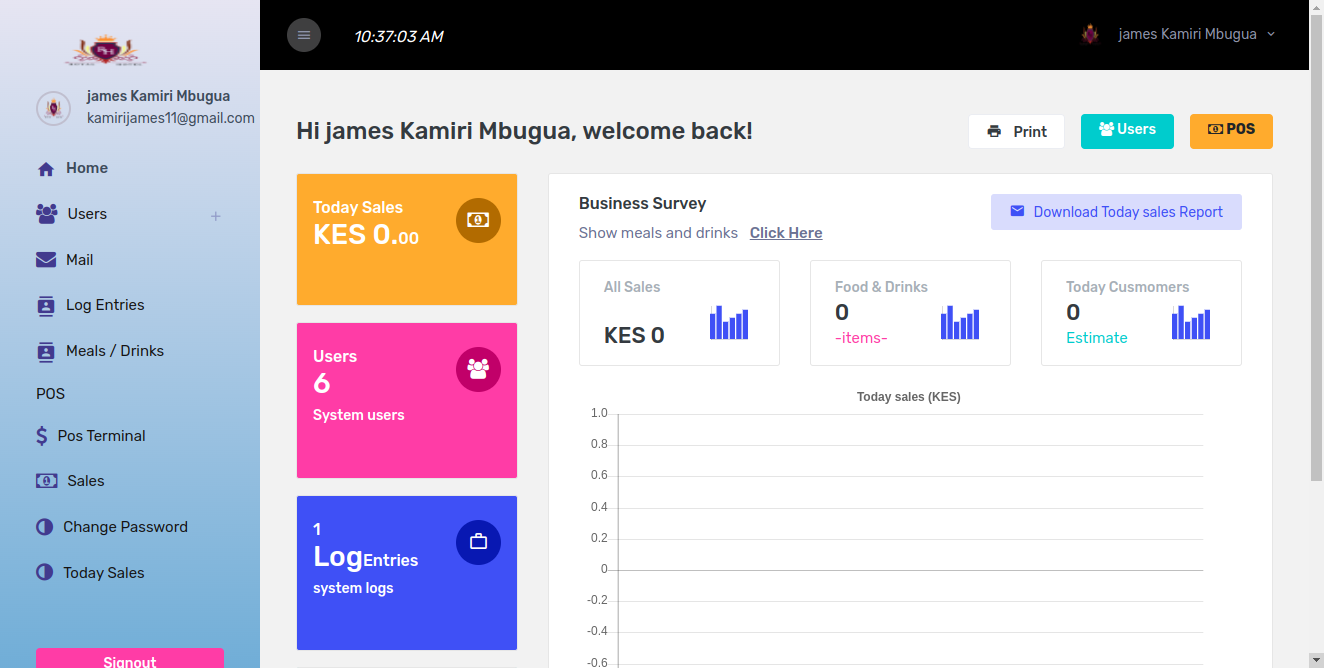Expand the Users submenu with plus sign
Screen dimensions: 1324x668
[x=215, y=216]
